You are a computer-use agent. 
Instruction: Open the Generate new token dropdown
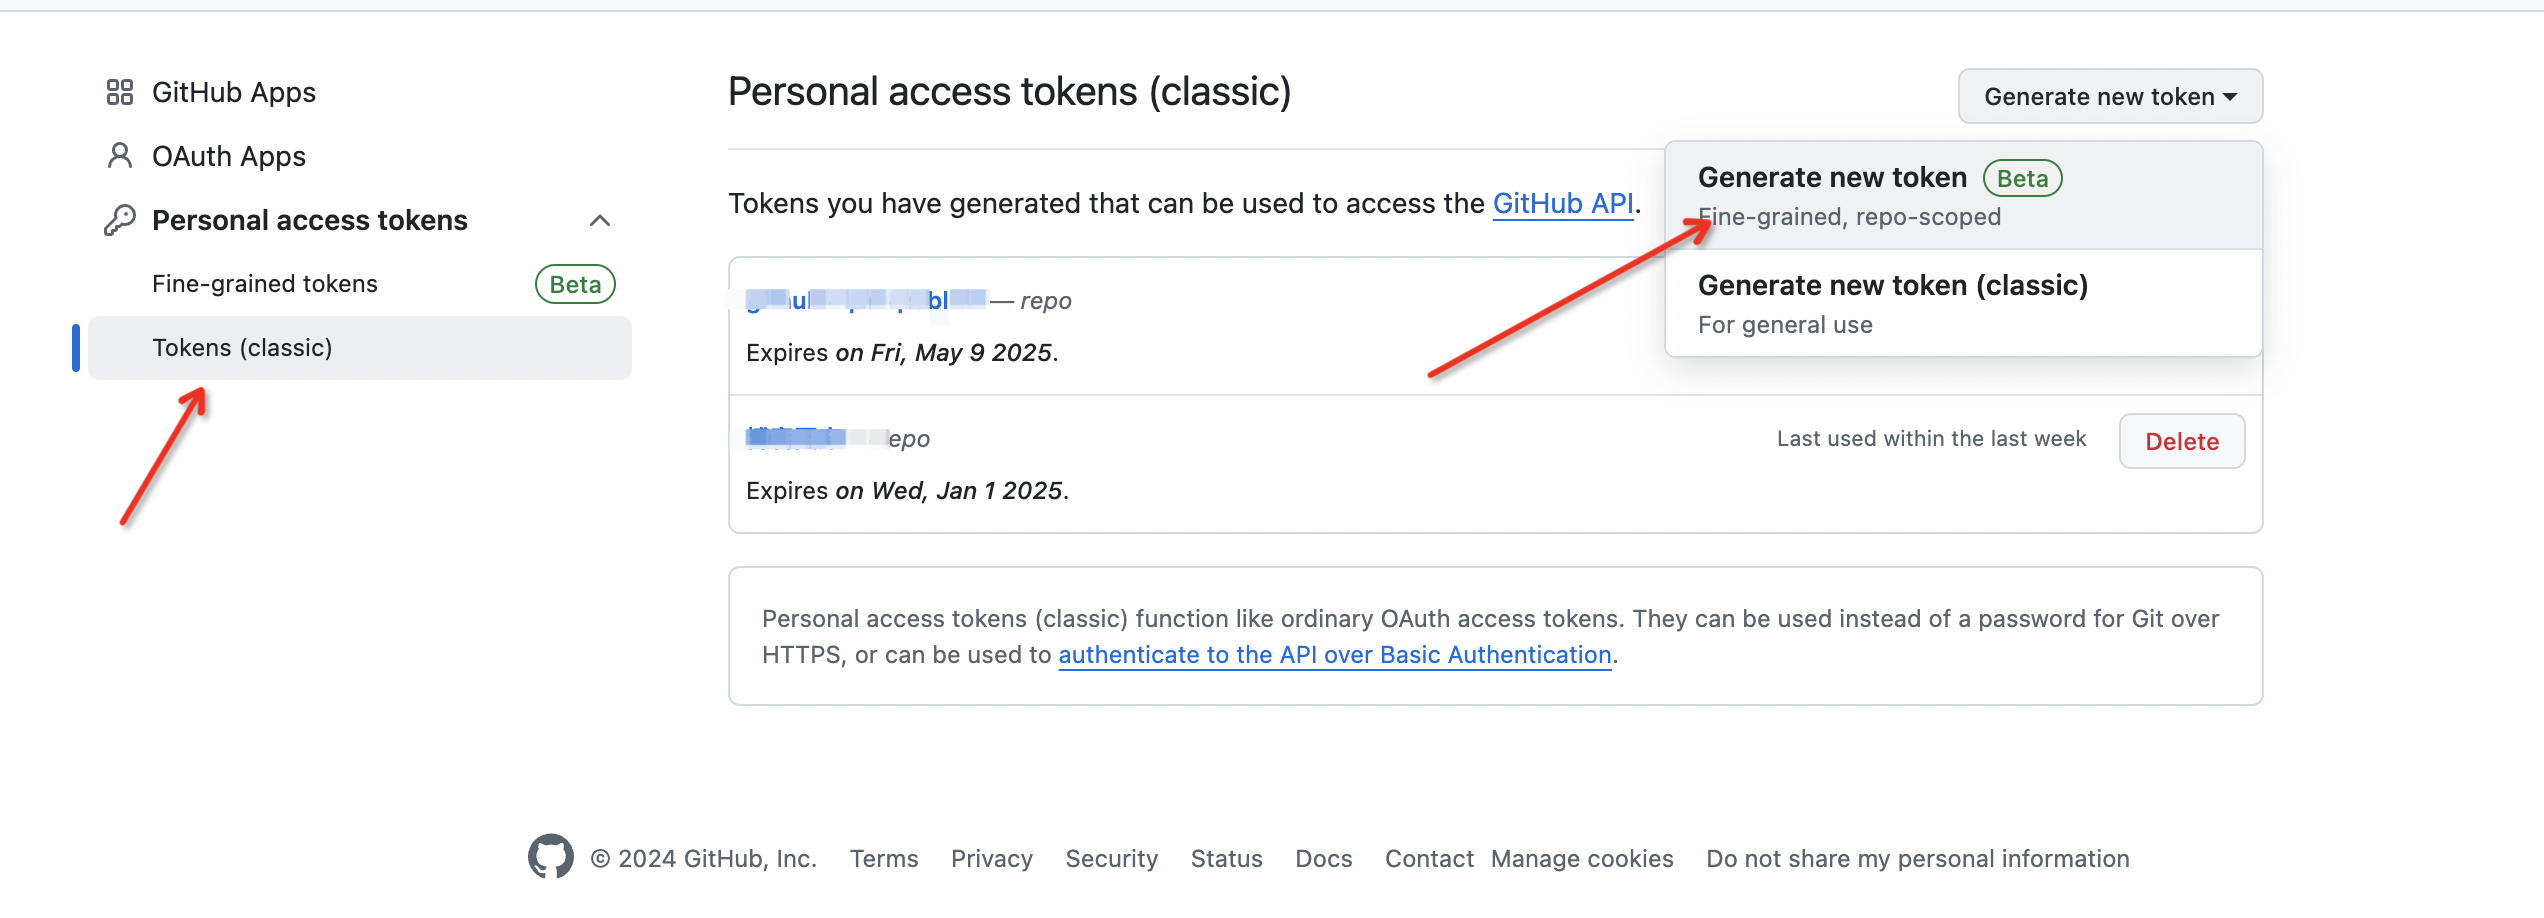point(2110,96)
